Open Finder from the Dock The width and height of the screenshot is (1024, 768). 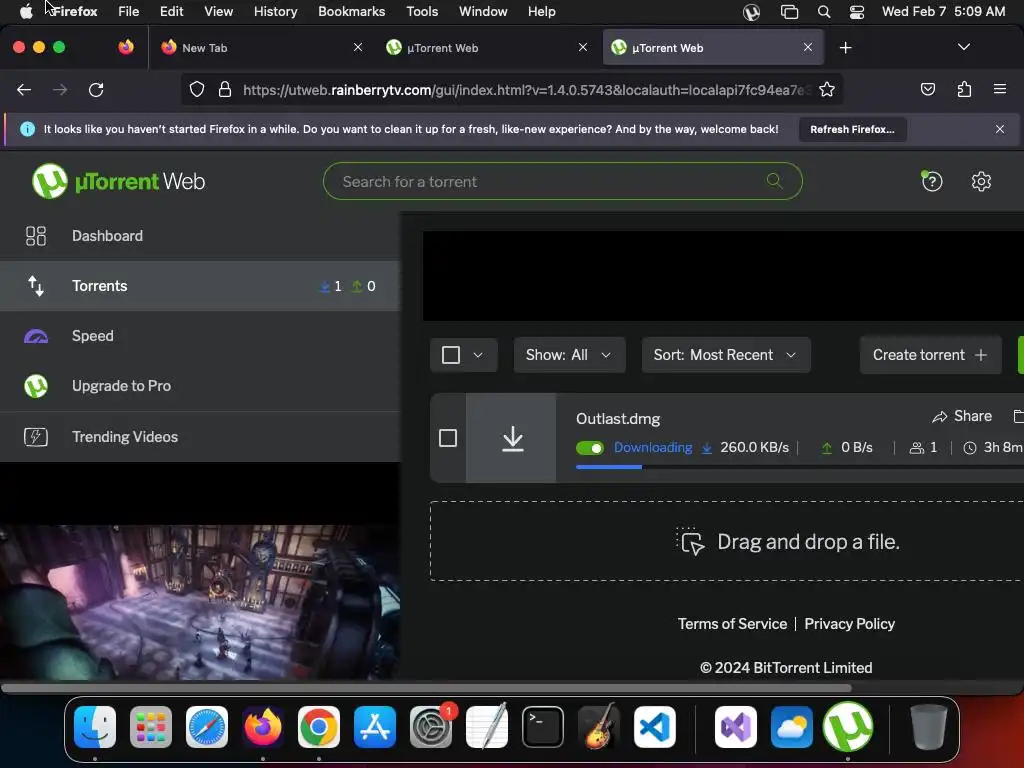95,727
